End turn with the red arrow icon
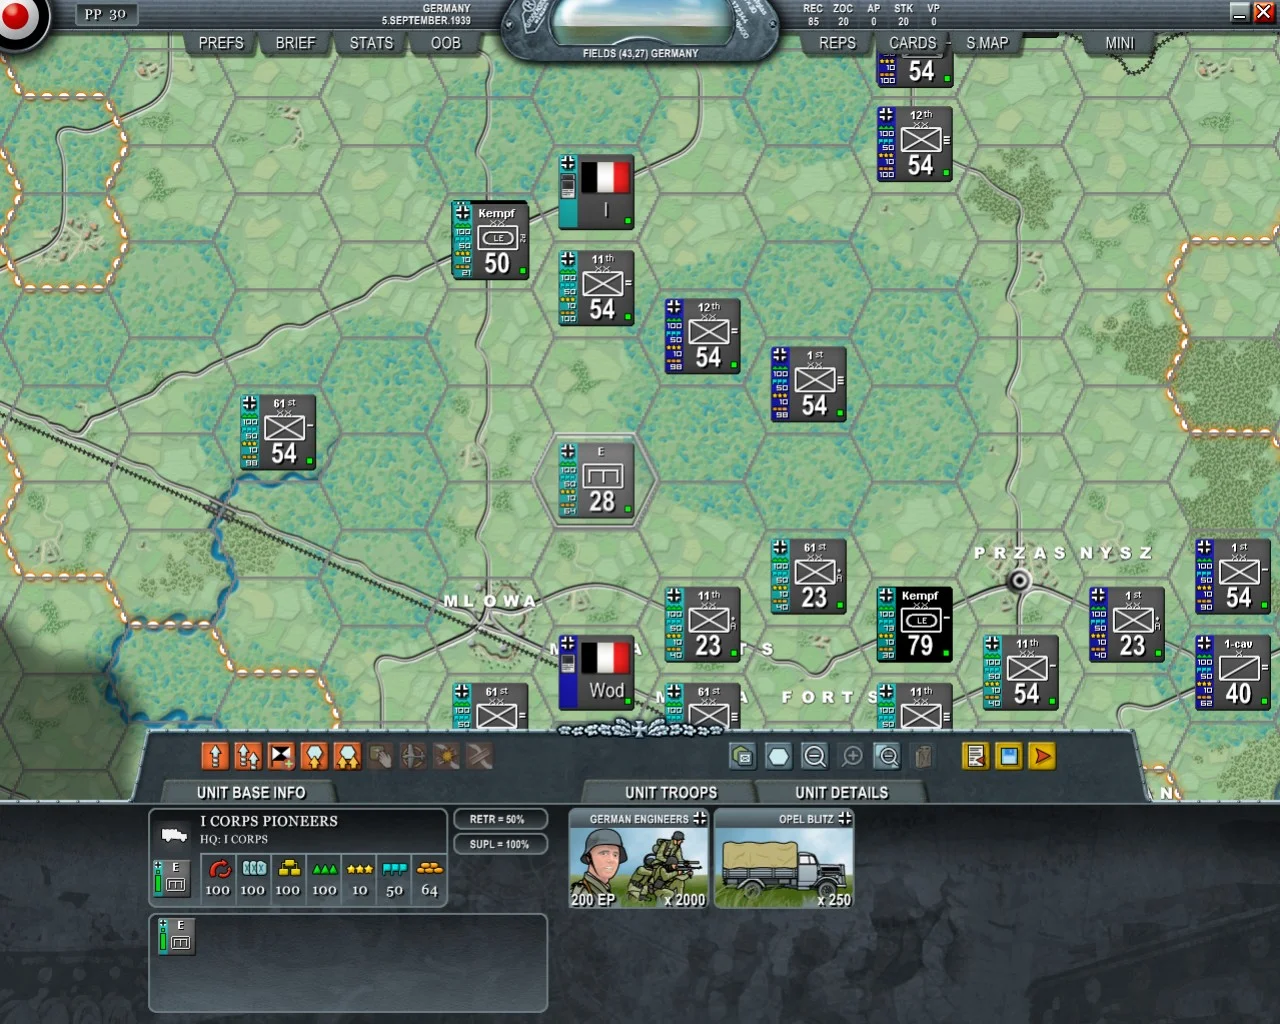Viewport: 1280px width, 1024px height. [x=1042, y=756]
